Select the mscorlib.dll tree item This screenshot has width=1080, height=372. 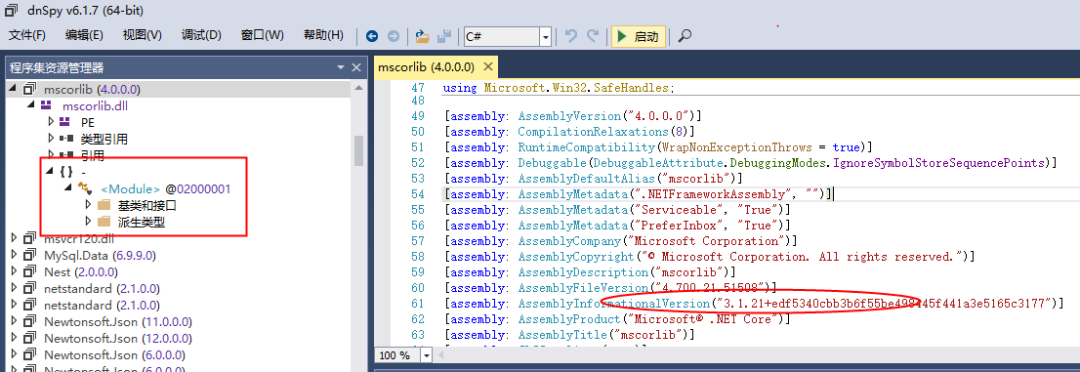(x=94, y=106)
